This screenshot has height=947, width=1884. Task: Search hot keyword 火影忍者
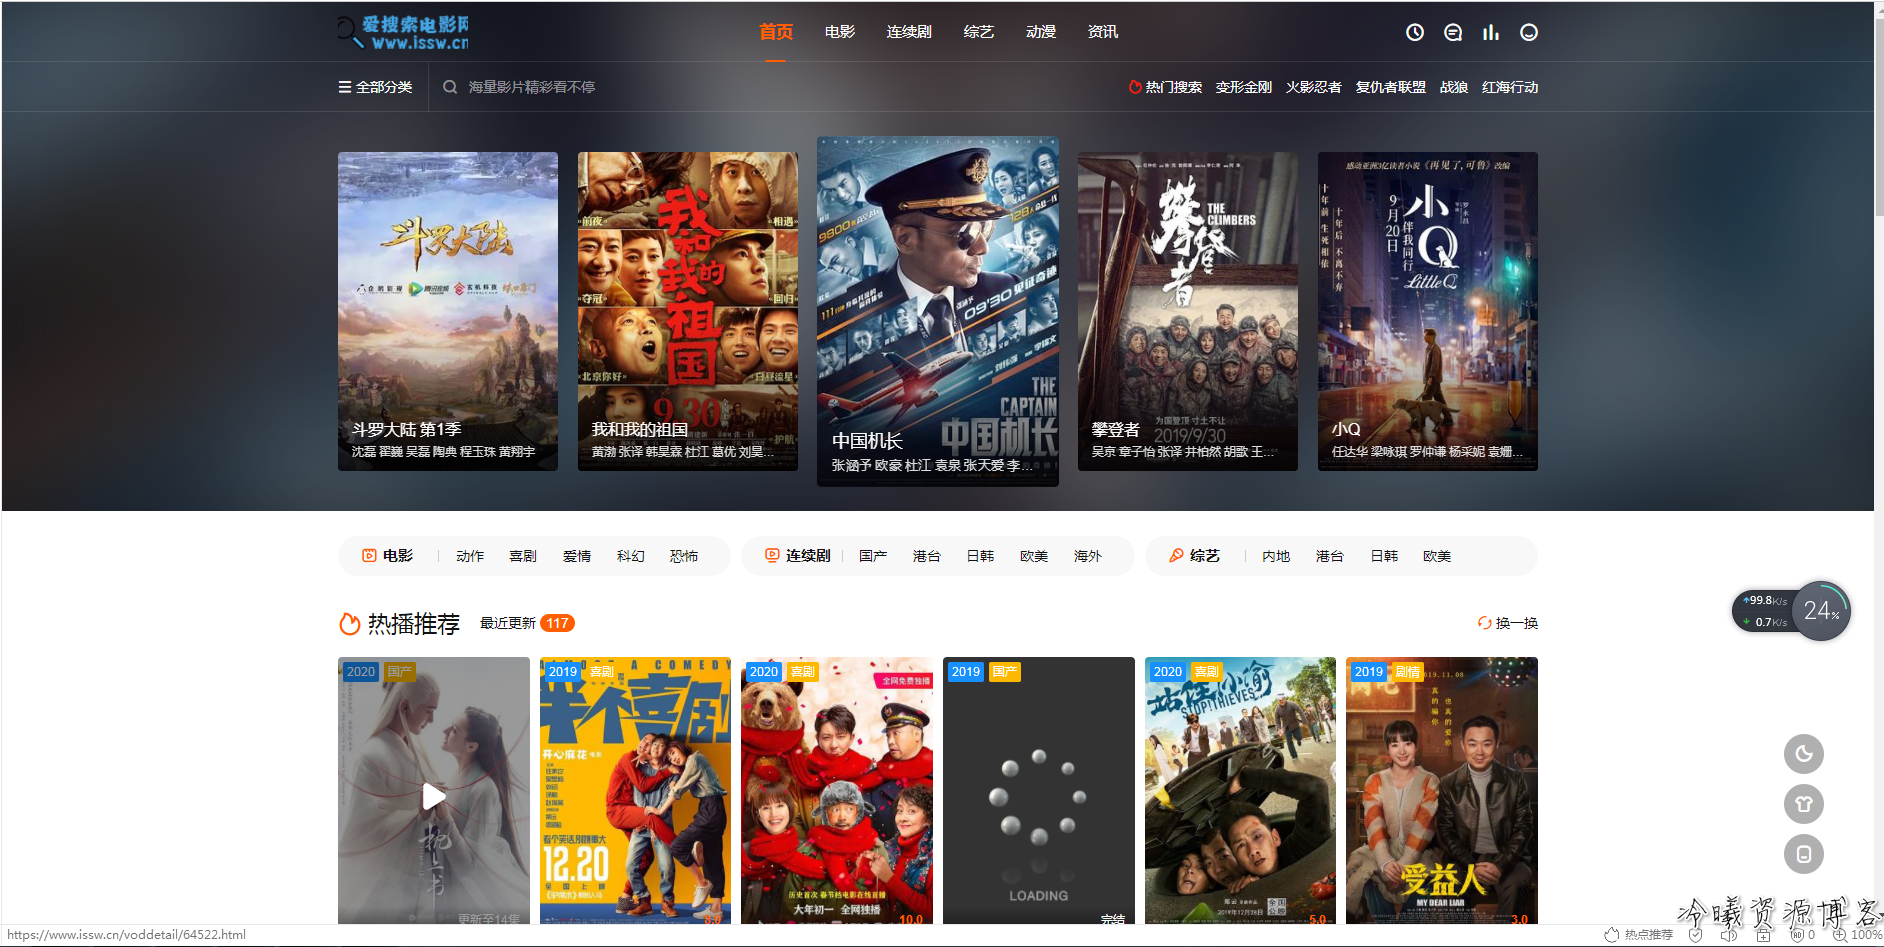[x=1313, y=87]
